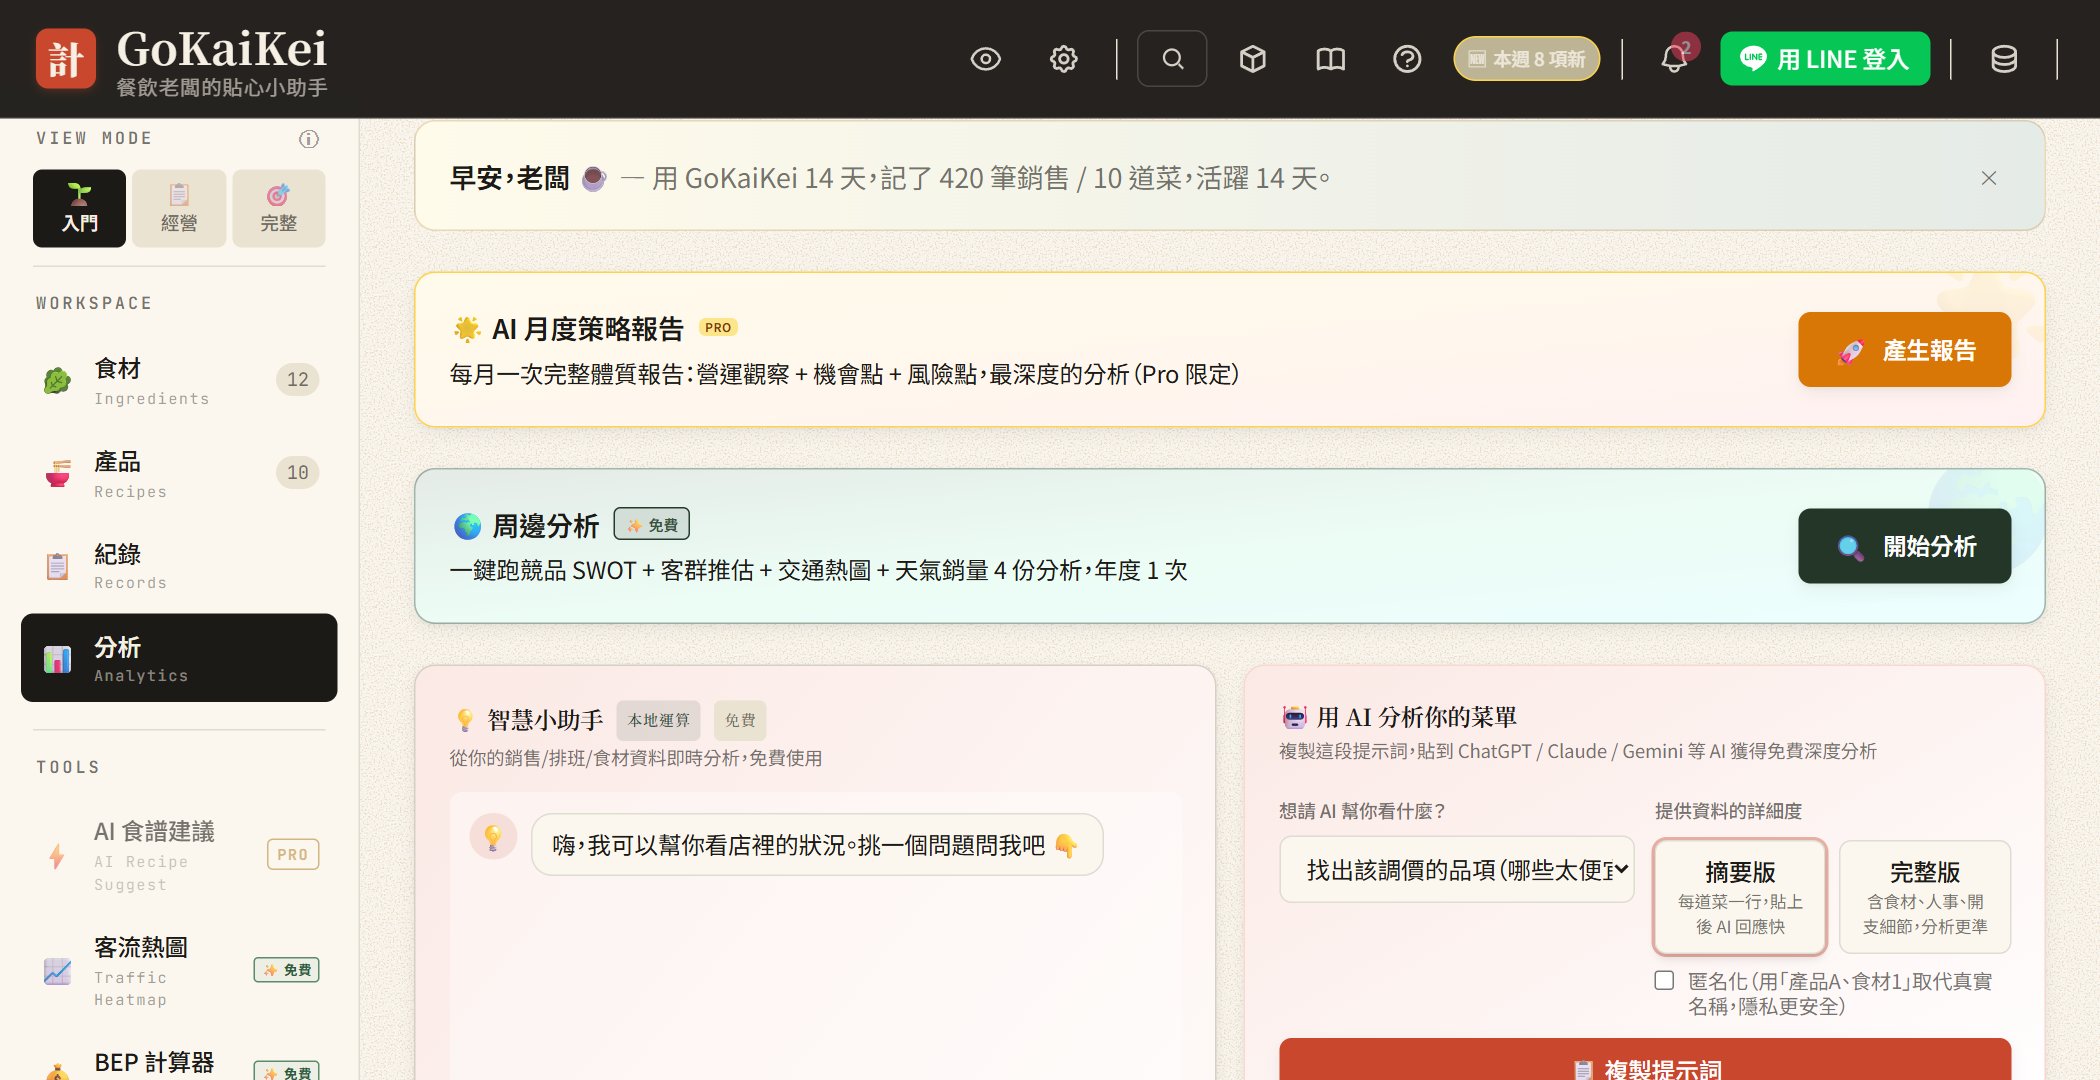This screenshot has width=2100, height=1080.
Task: Click globe icon beside 周邊分析
Action: coord(467,526)
